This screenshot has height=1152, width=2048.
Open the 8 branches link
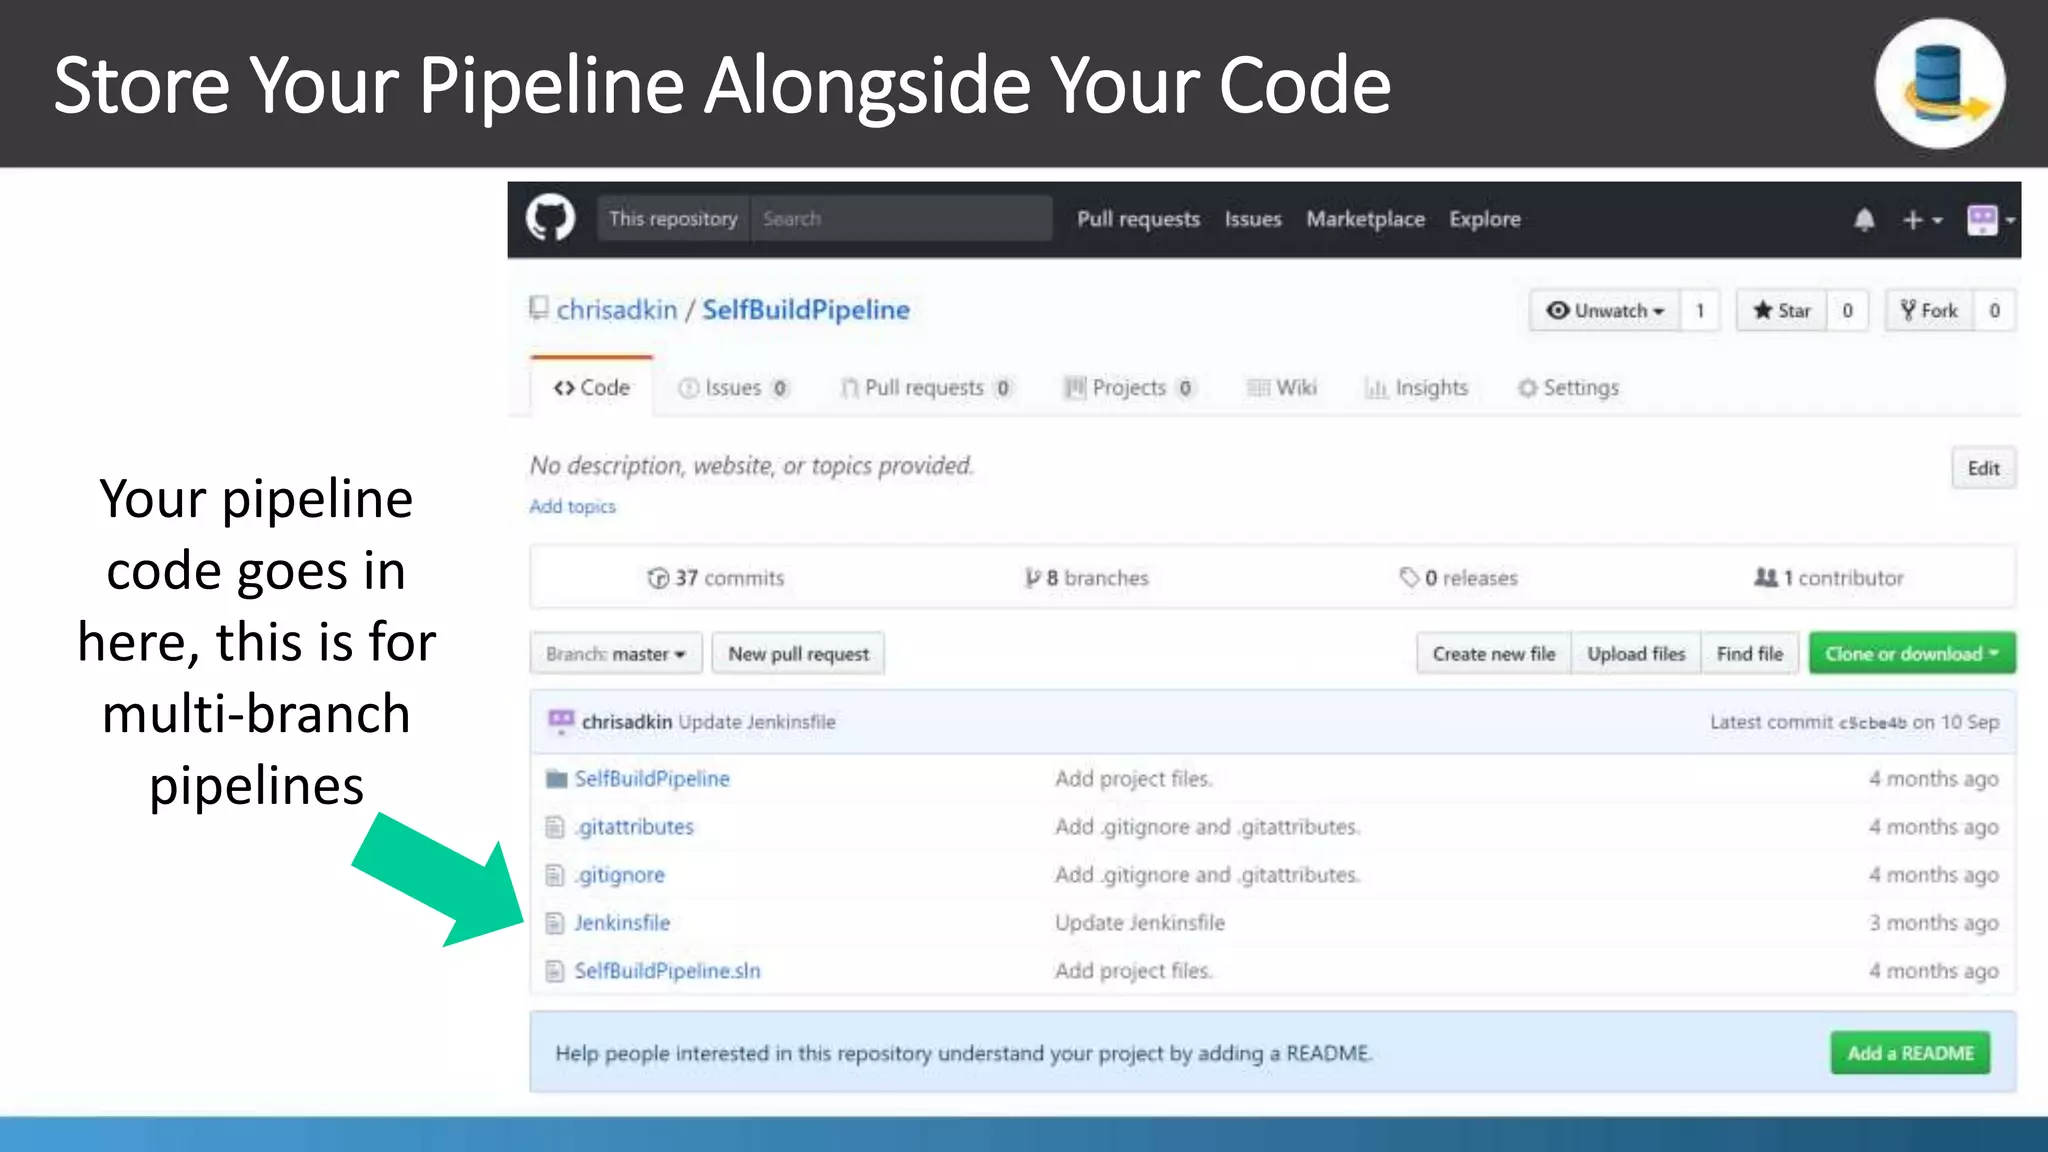[1087, 578]
